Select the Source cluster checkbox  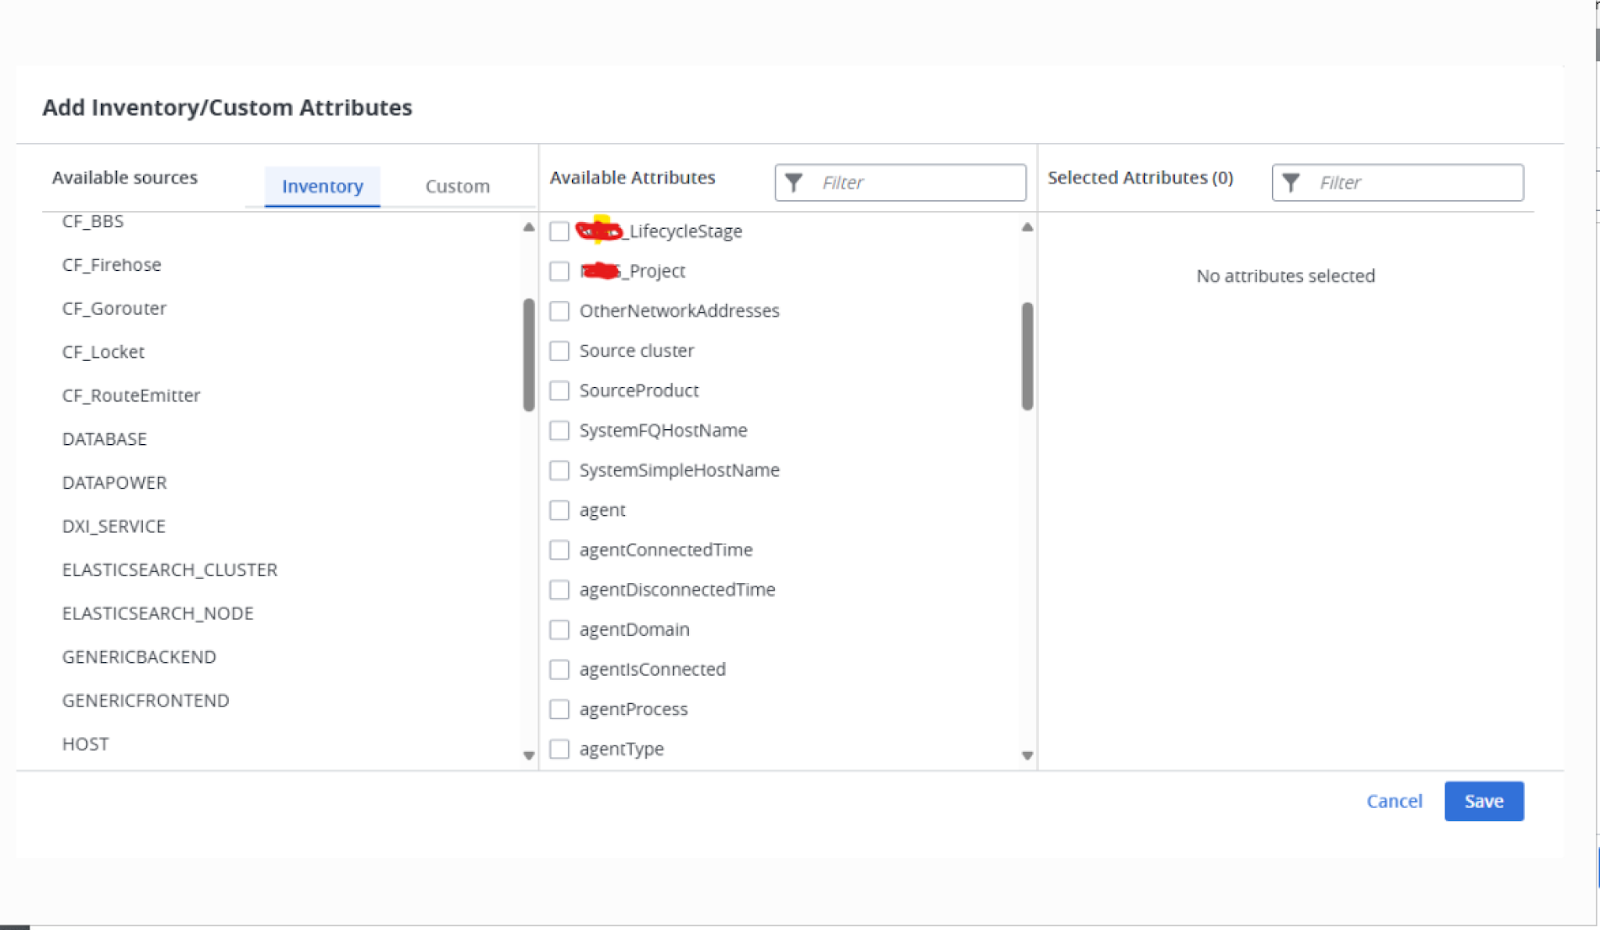[560, 351]
